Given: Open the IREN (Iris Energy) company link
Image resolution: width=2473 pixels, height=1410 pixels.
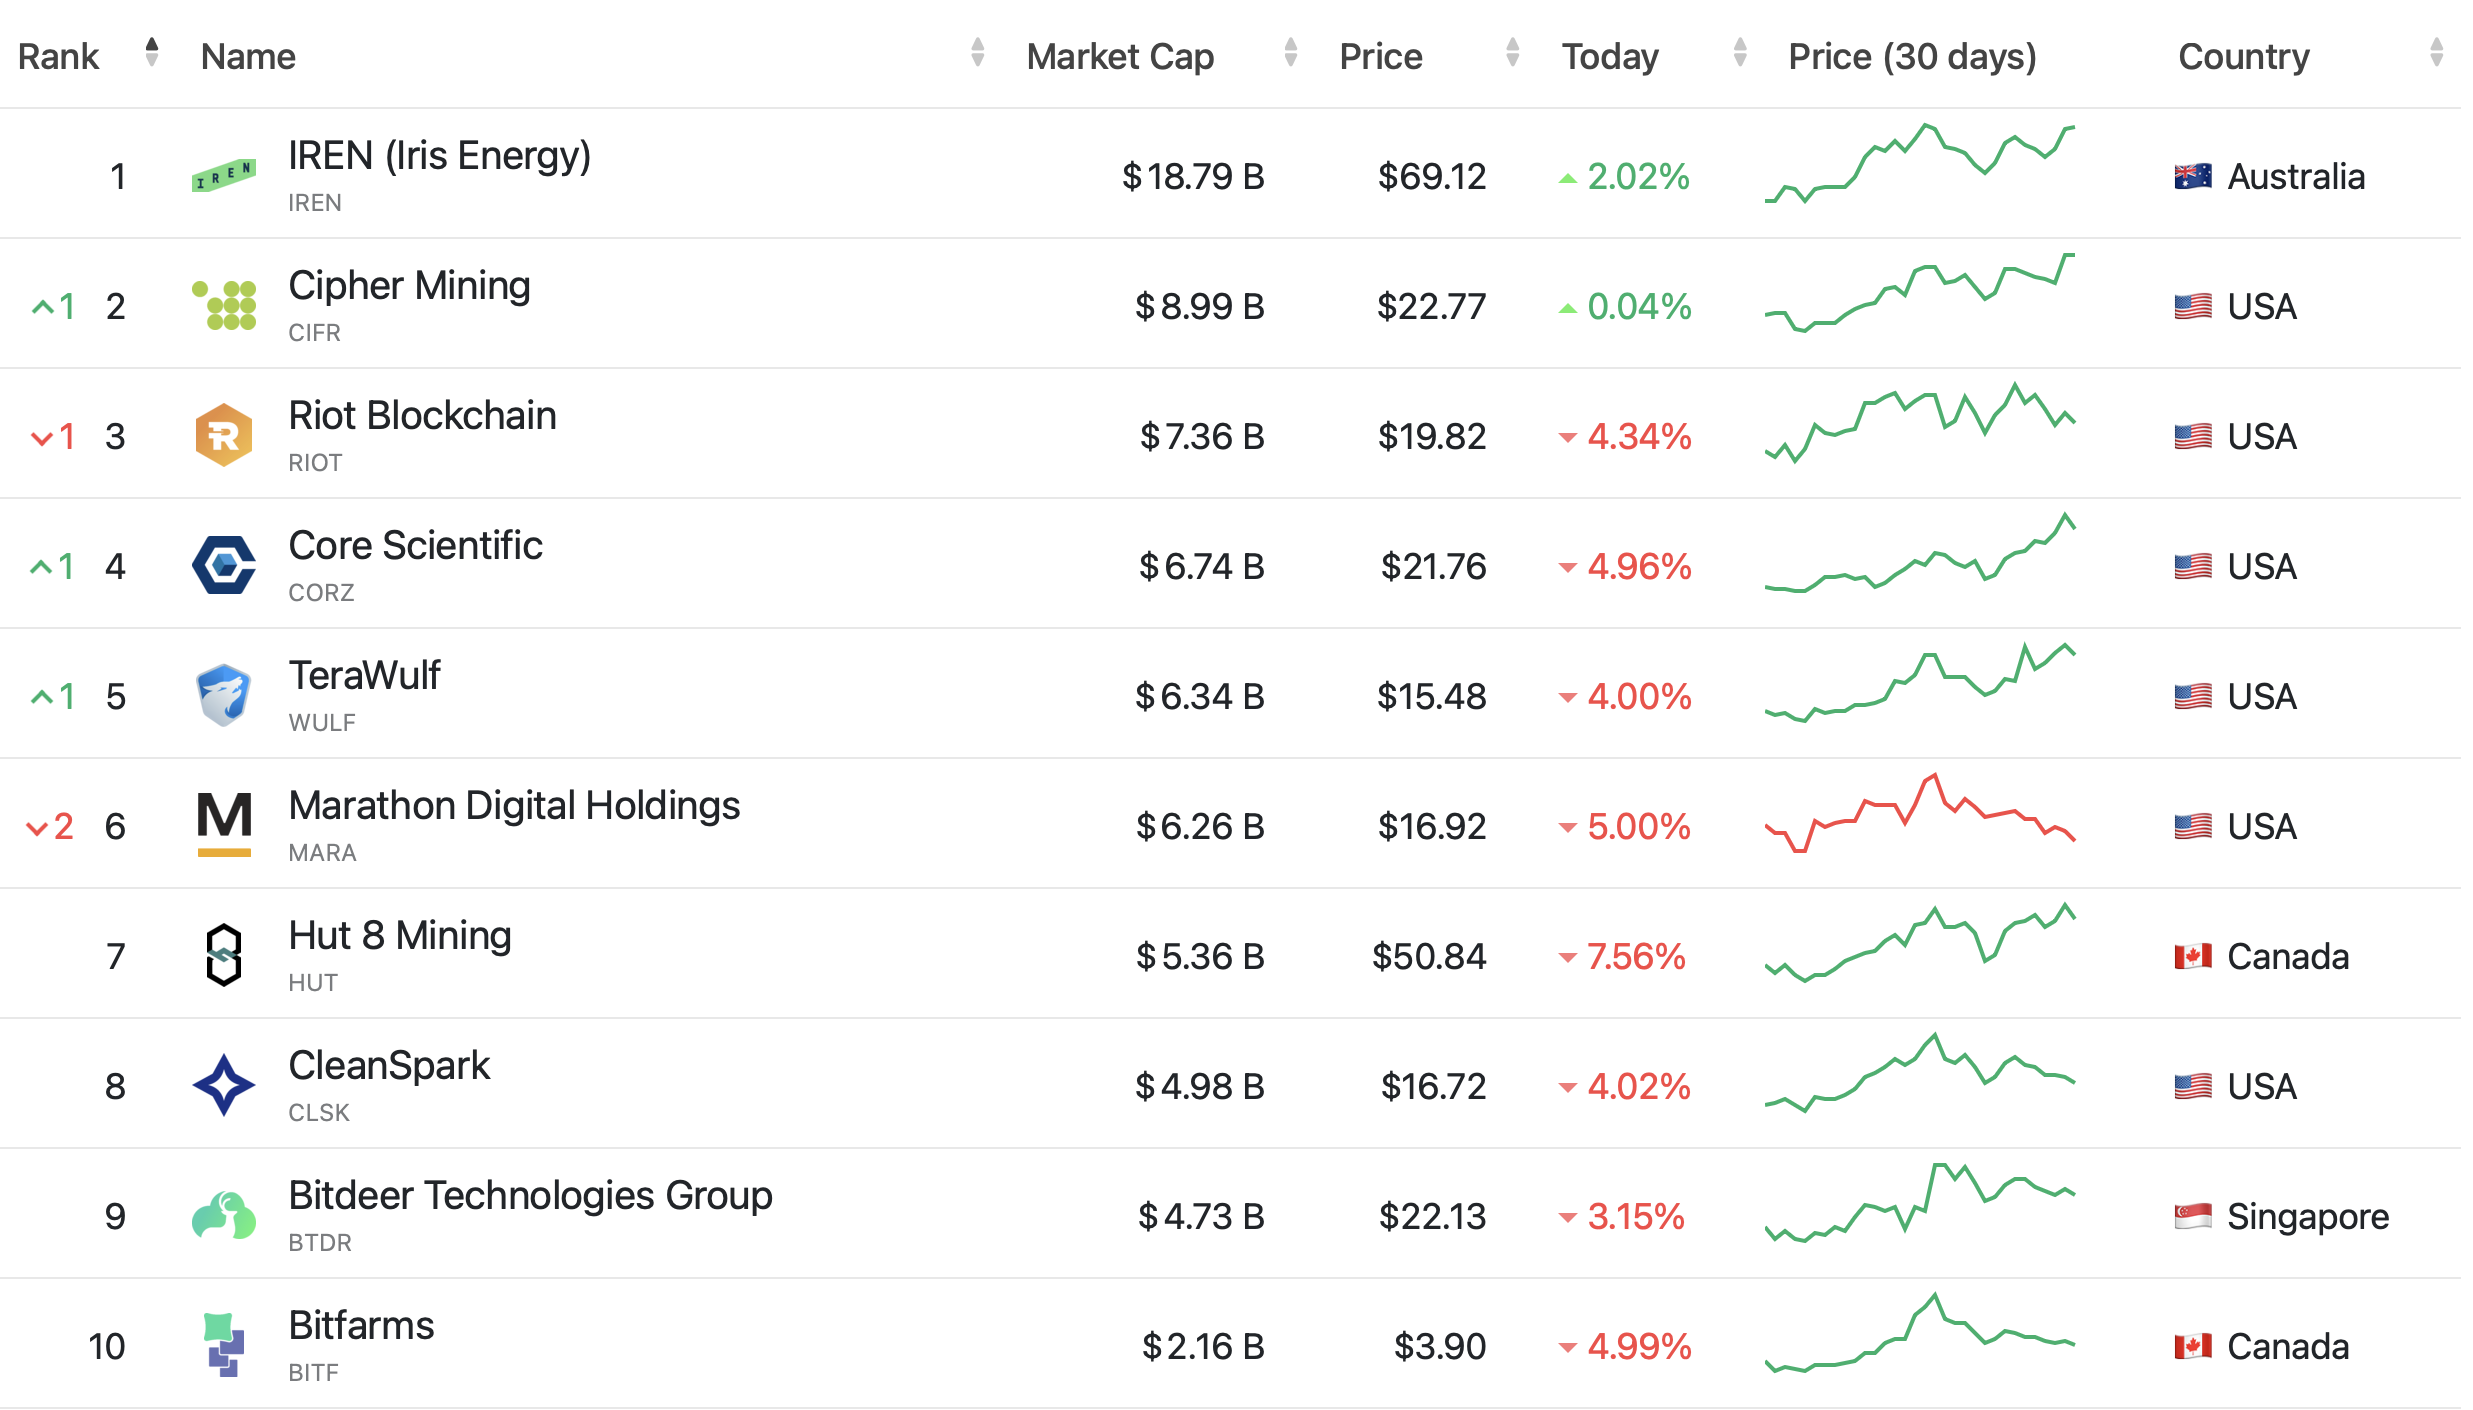Looking at the screenshot, I should point(439,157).
